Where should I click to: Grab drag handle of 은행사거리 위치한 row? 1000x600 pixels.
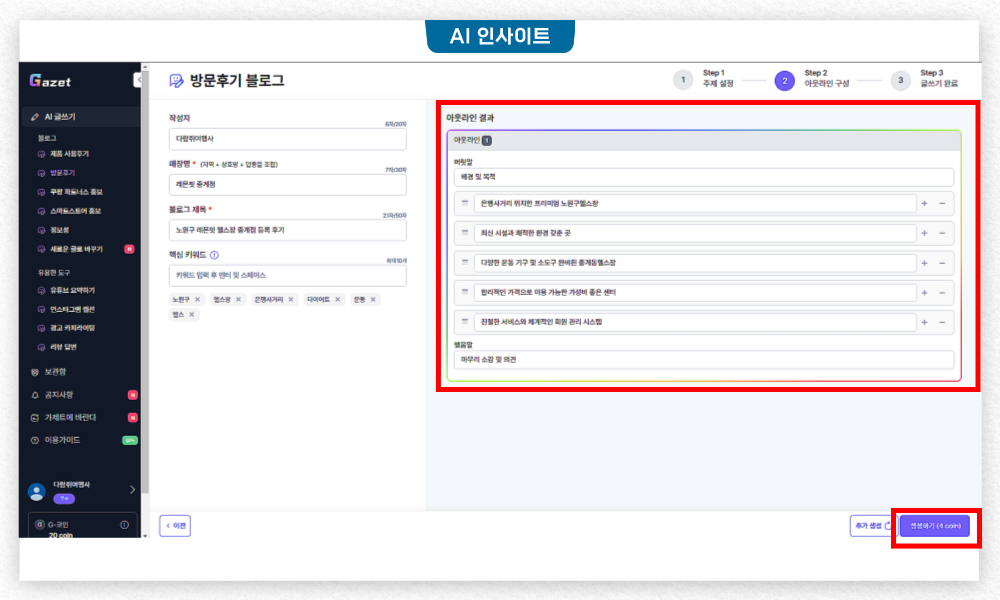[x=465, y=203]
